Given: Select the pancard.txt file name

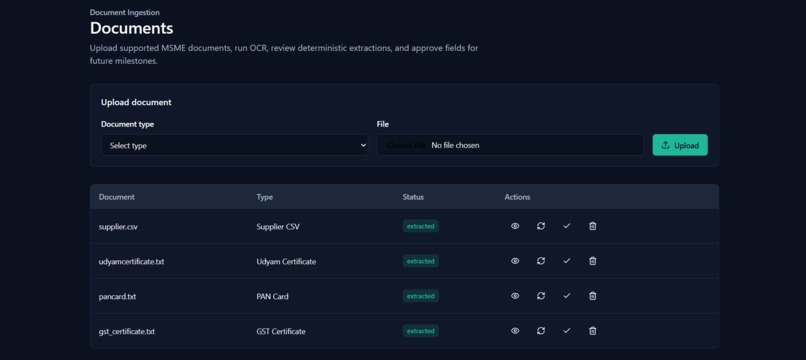Looking at the screenshot, I should 117,296.
